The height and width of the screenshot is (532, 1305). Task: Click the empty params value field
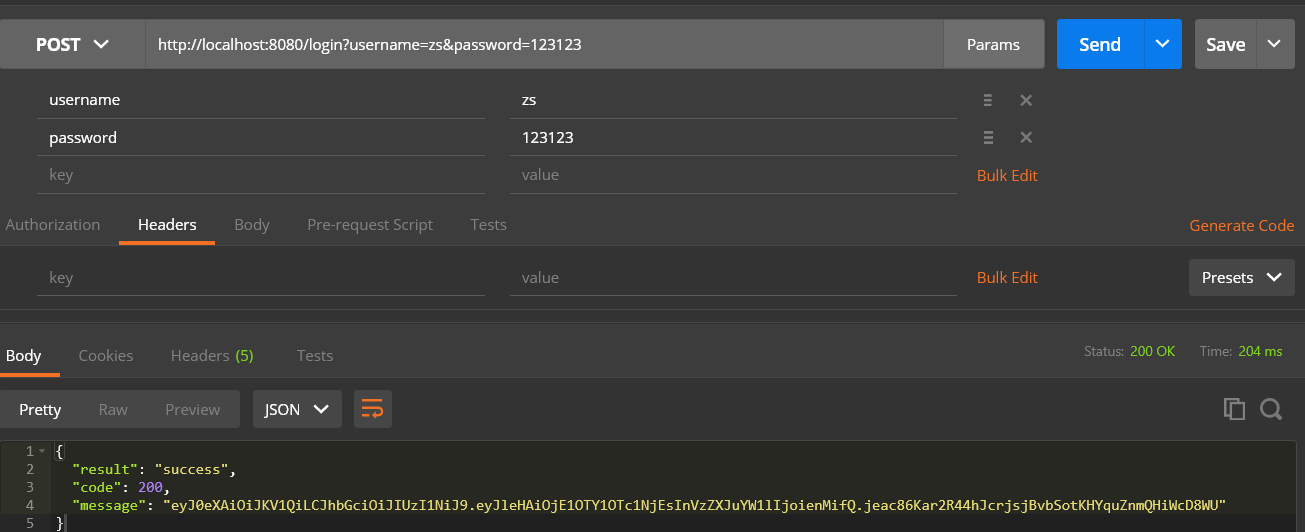[733, 175]
